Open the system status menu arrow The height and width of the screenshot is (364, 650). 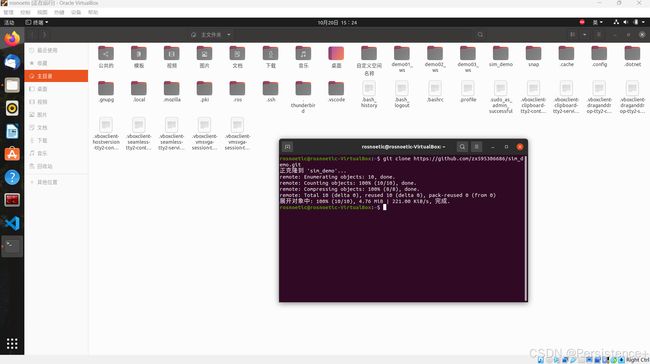coord(643,22)
